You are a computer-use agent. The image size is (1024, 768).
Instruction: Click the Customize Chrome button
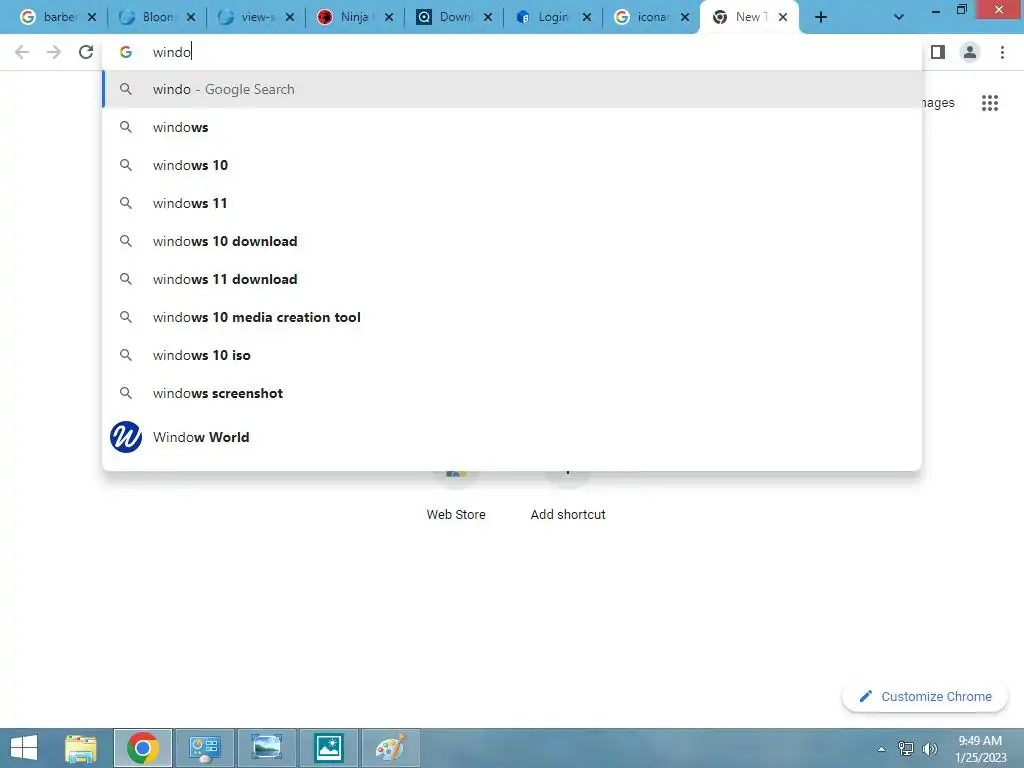click(x=925, y=697)
